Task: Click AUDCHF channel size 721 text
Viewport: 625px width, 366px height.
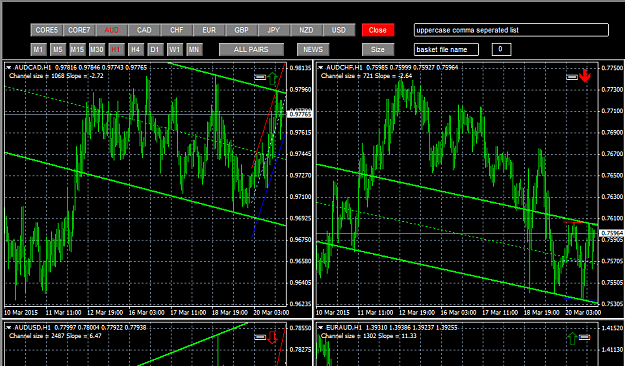Action: click(366, 76)
